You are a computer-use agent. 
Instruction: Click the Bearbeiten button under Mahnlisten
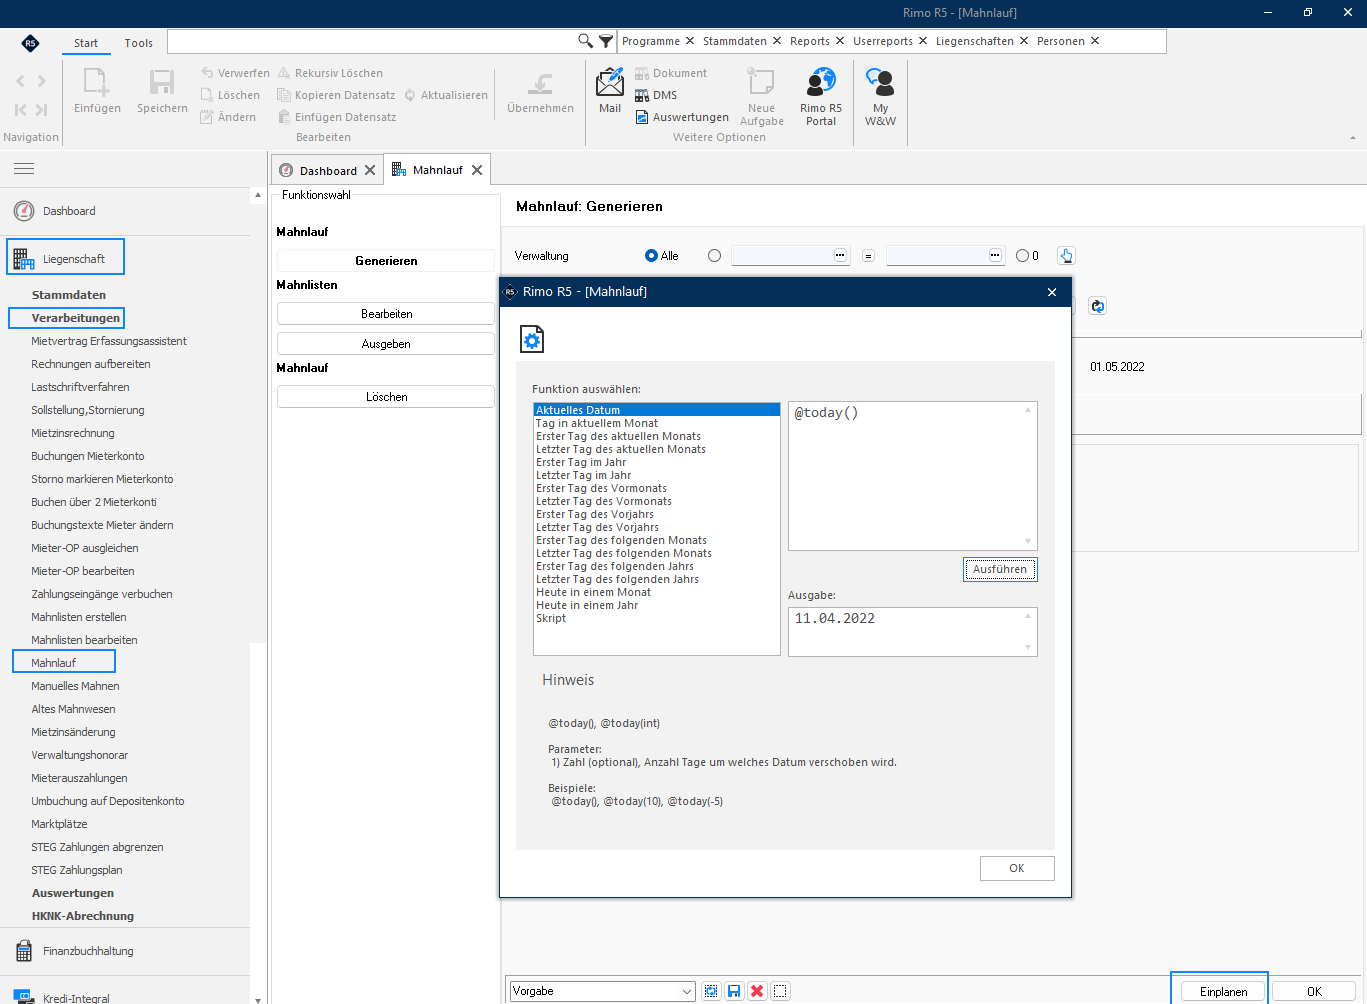pyautogui.click(x=386, y=314)
